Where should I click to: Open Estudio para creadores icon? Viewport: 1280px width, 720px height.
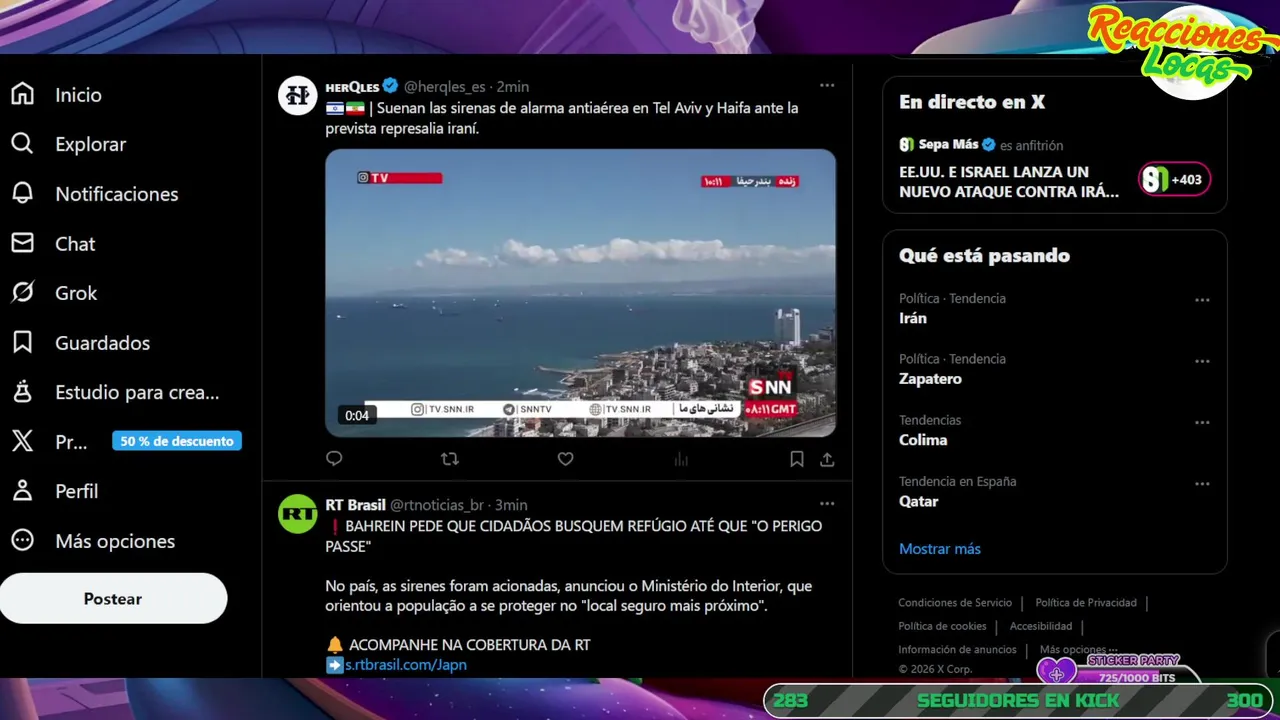pos(22,392)
